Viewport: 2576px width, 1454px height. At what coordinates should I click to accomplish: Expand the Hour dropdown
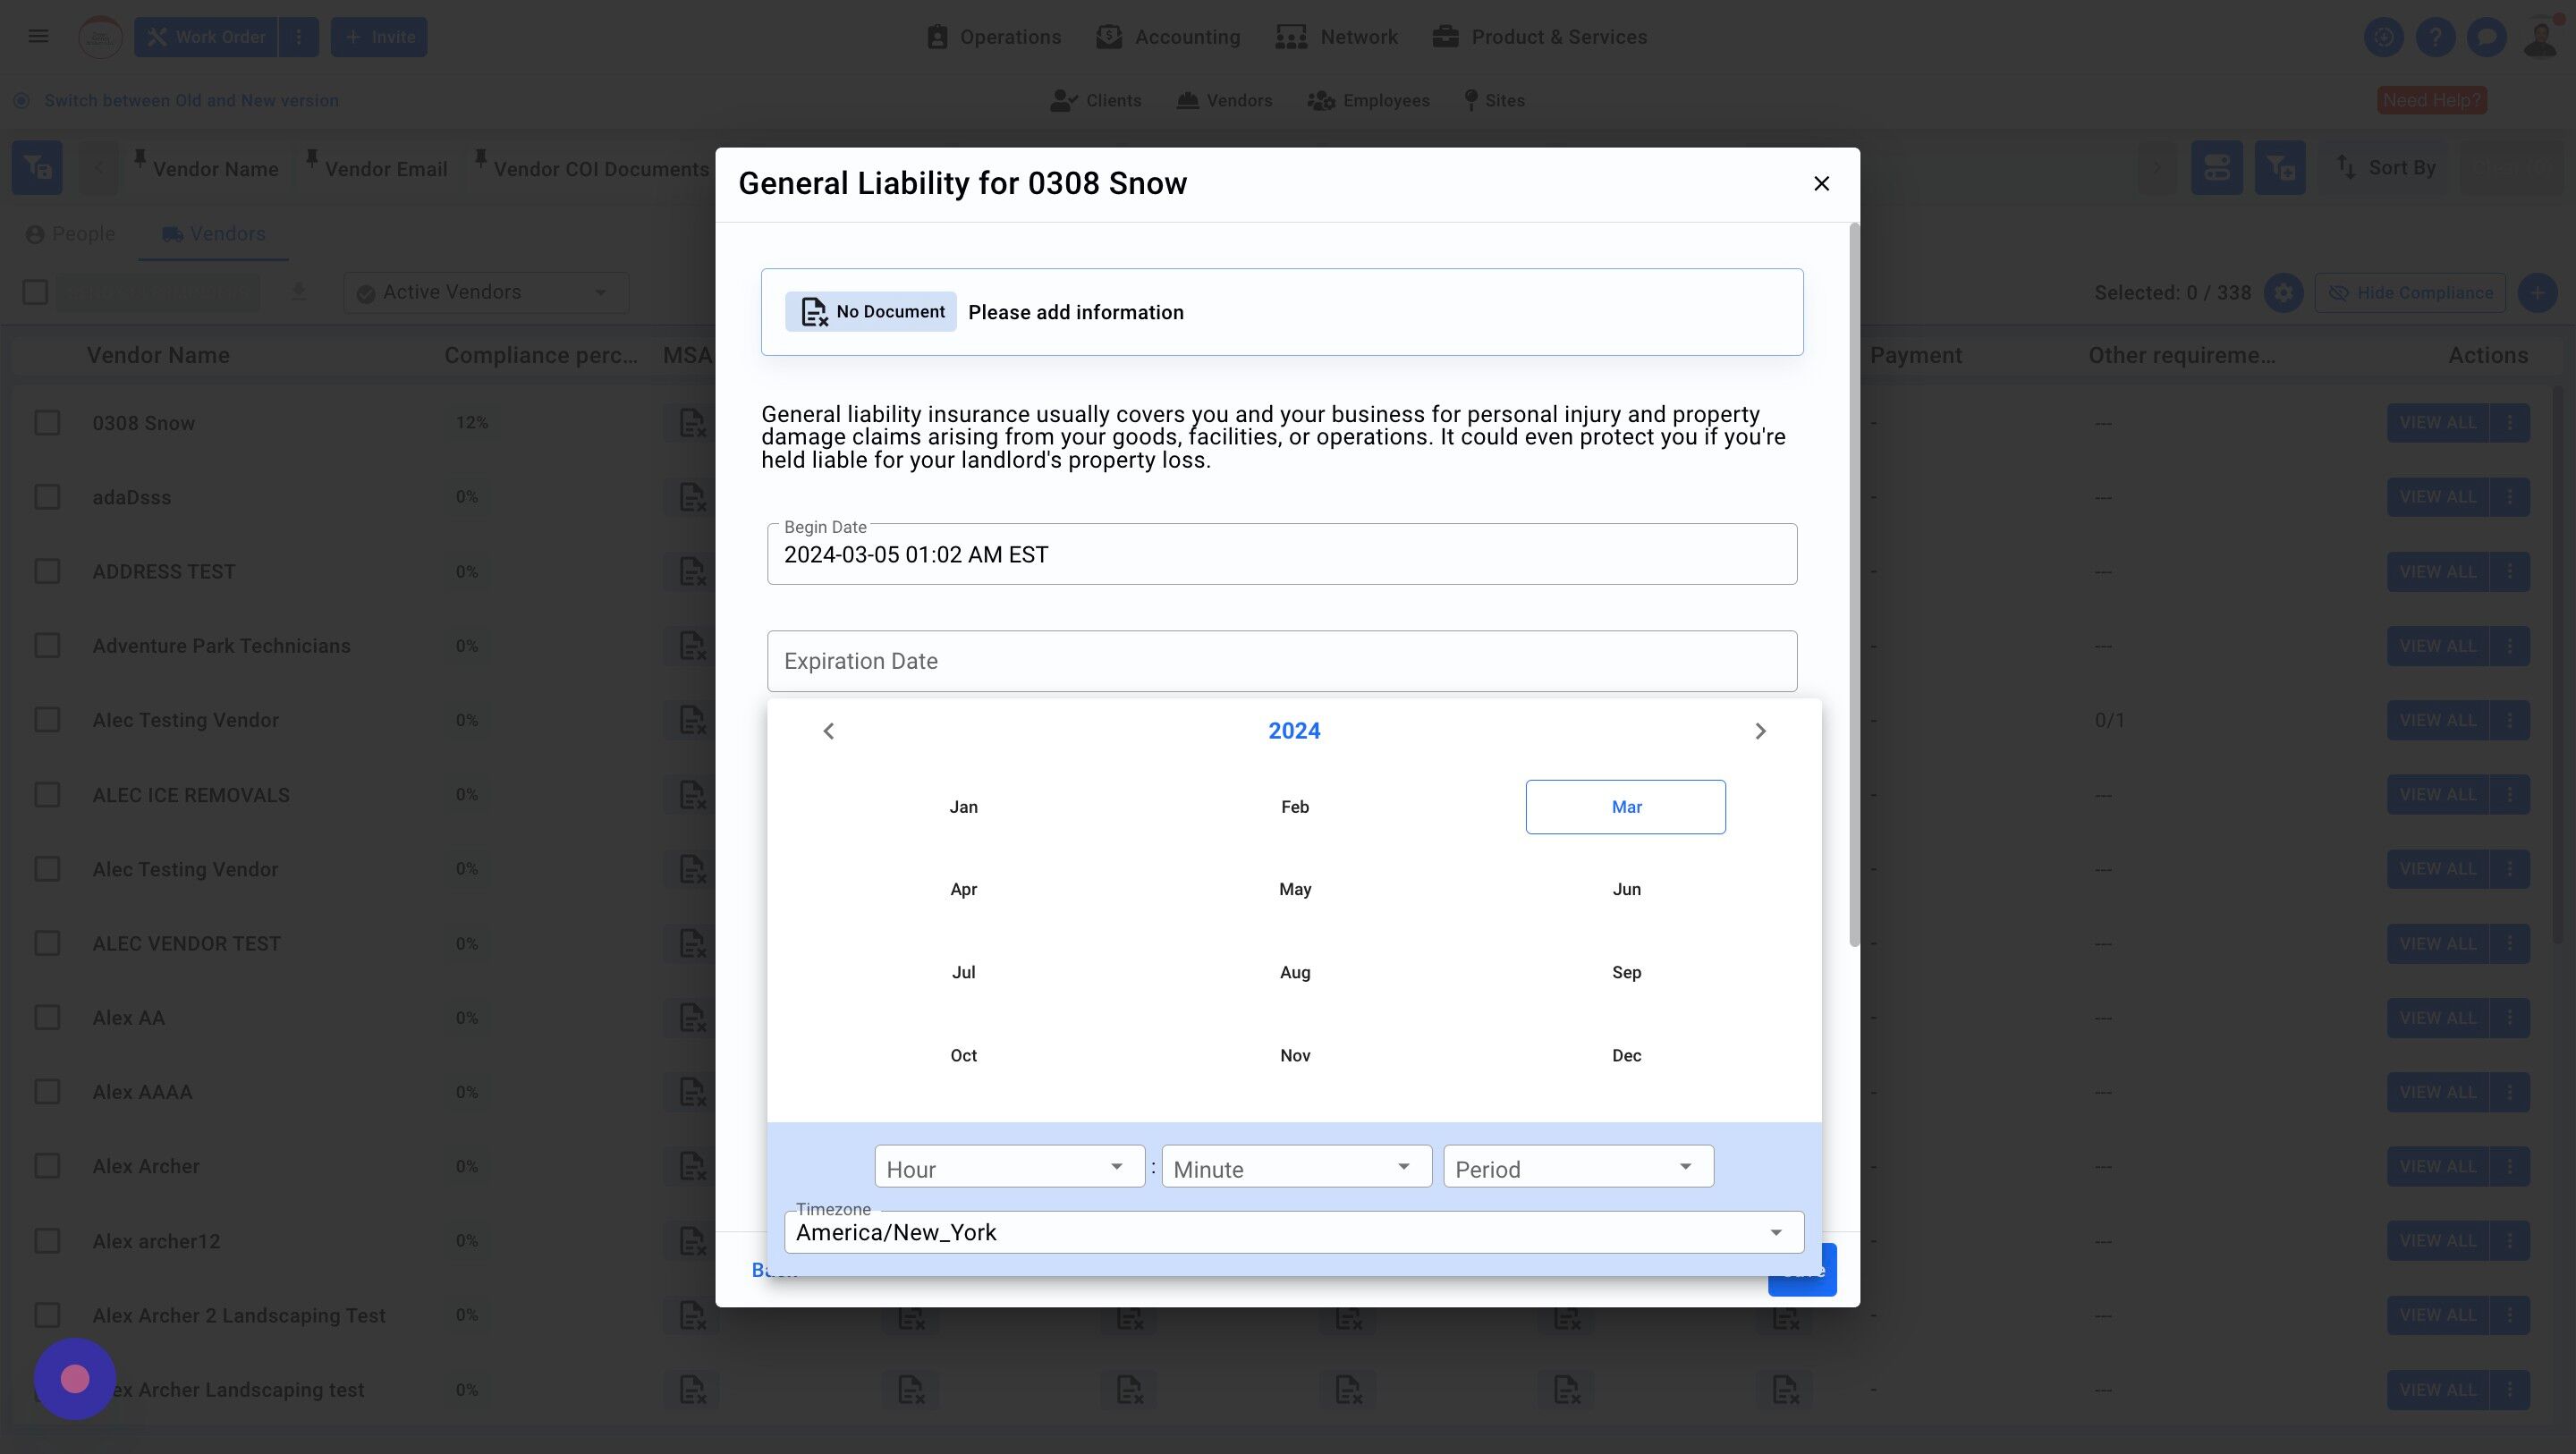click(x=1009, y=1167)
